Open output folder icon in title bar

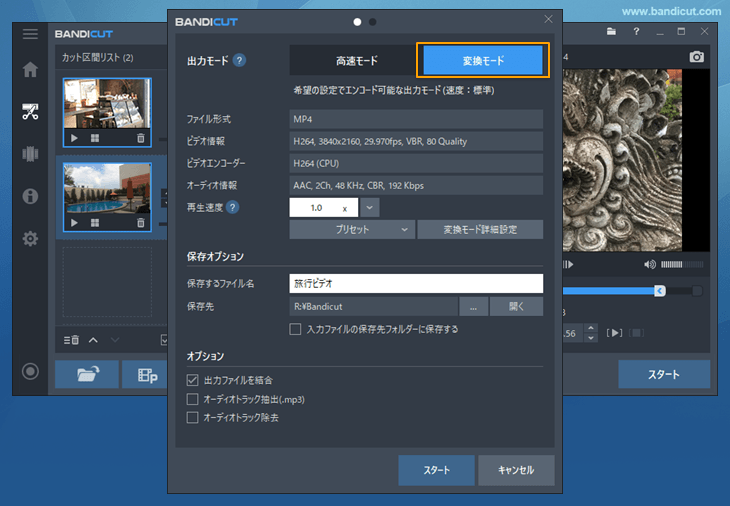point(611,32)
